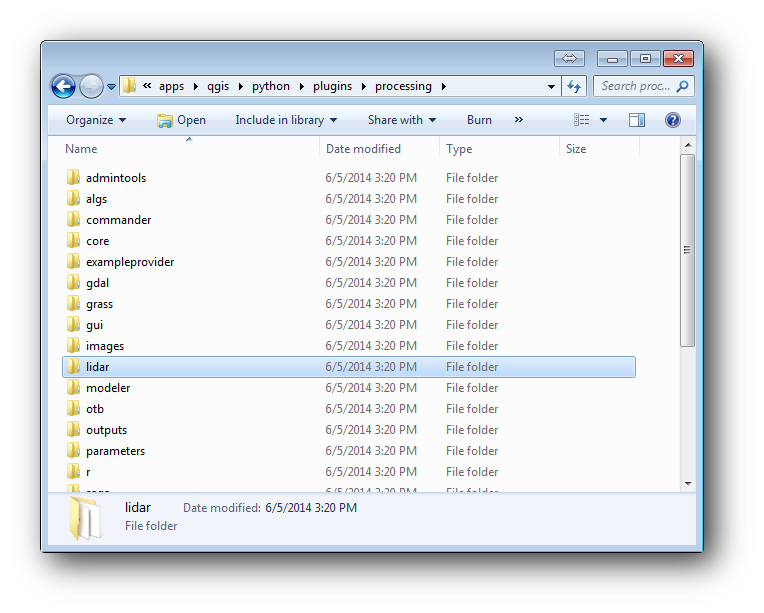This screenshot has width=764, height=613.
Task: Expand the address bar history dropdown
Action: tap(551, 87)
